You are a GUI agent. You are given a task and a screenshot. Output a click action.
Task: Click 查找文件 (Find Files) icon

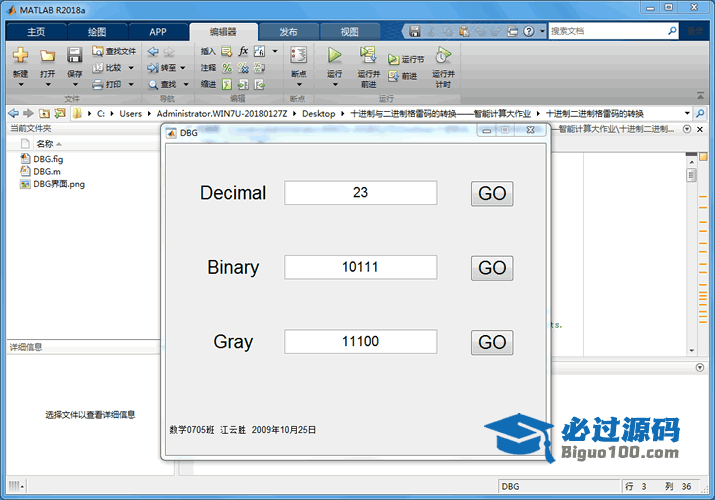[x=98, y=51]
